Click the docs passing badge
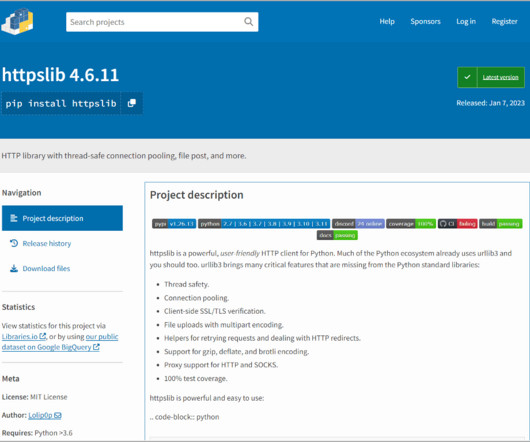Viewport: 530px width, 442px height. tap(337, 235)
